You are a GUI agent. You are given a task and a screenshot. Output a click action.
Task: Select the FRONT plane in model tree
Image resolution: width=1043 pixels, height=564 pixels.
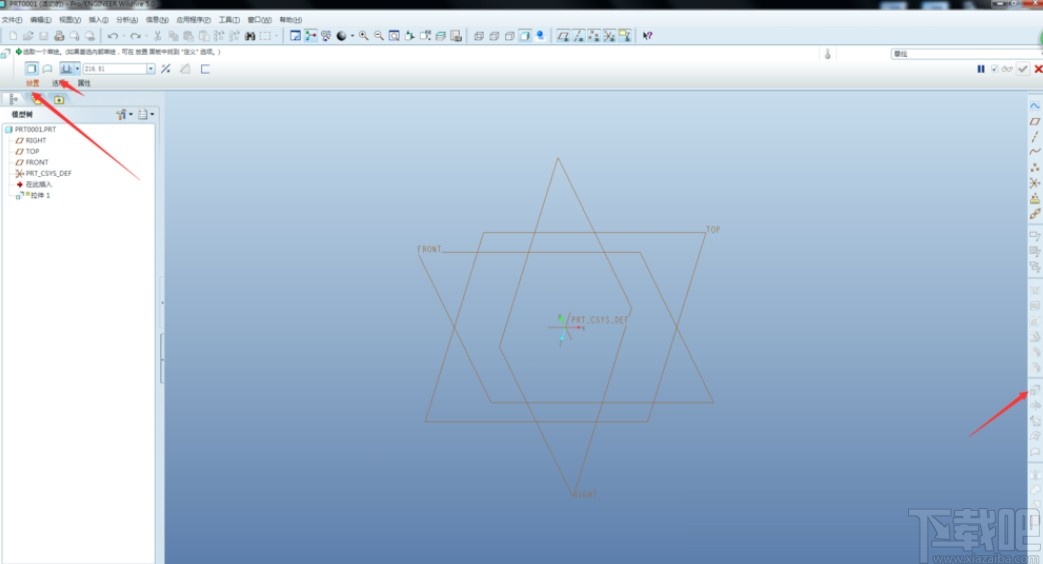click(36, 162)
